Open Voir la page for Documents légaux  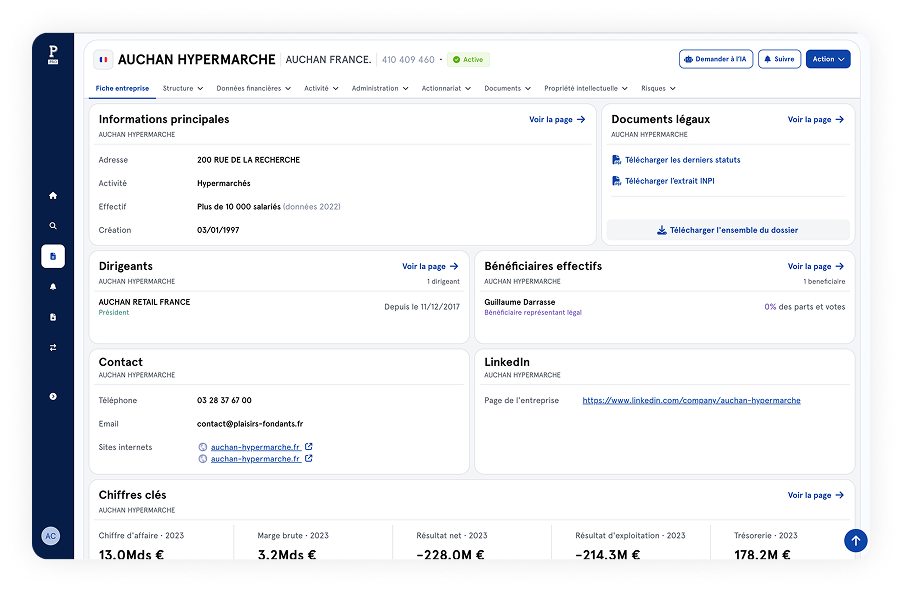click(816, 120)
